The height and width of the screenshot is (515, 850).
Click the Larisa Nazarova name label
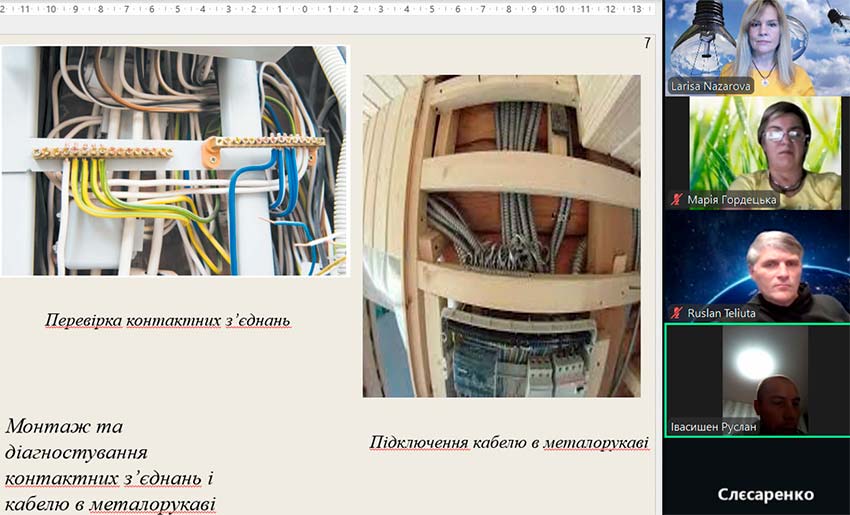(x=711, y=87)
